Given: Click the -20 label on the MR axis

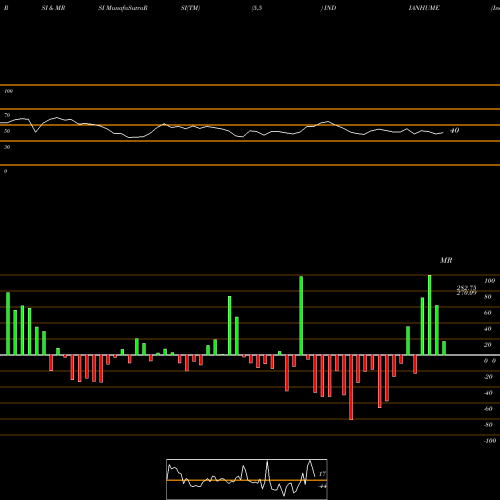Looking at the screenshot, I should pyautogui.click(x=488, y=377).
